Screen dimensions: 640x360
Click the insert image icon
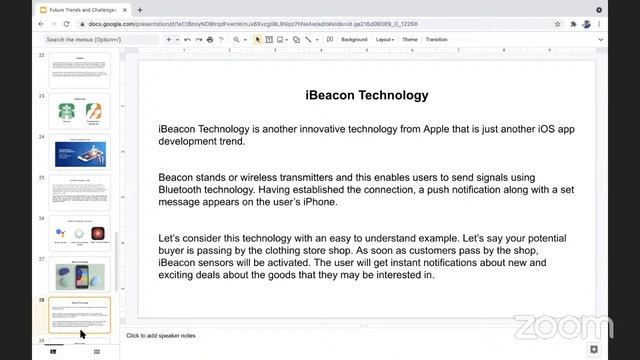[280, 40]
